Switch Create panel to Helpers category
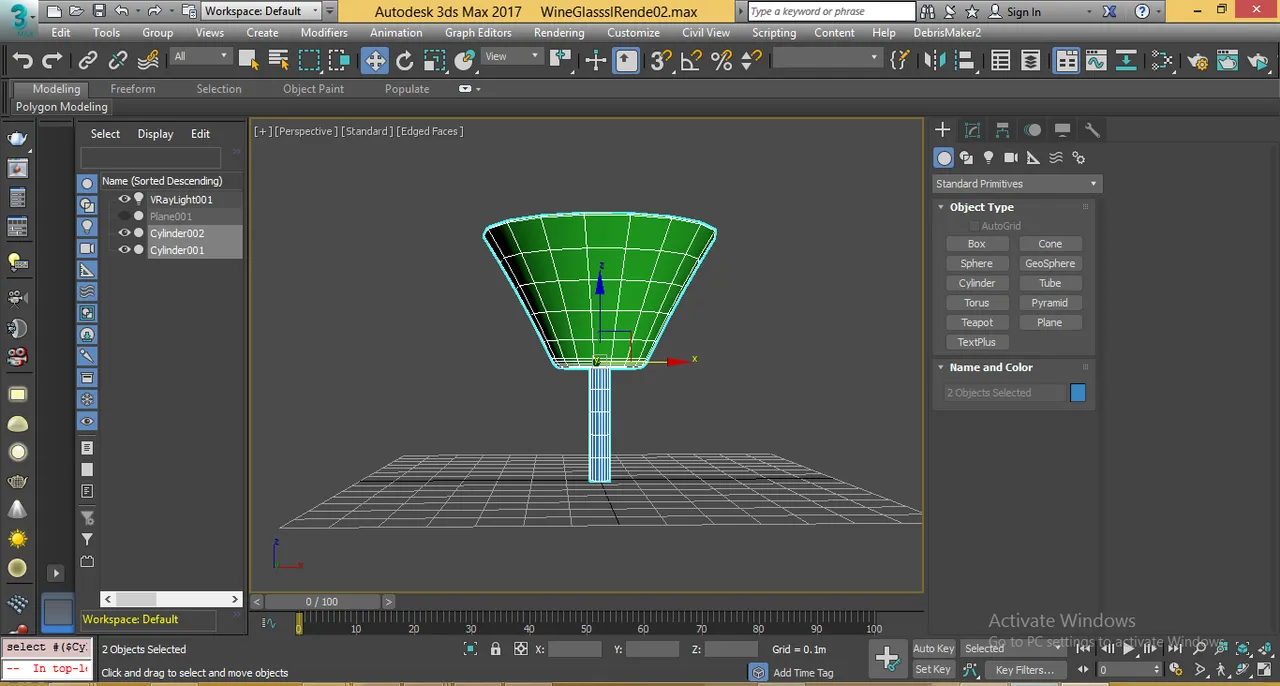This screenshot has height=686, width=1280. point(1033,158)
